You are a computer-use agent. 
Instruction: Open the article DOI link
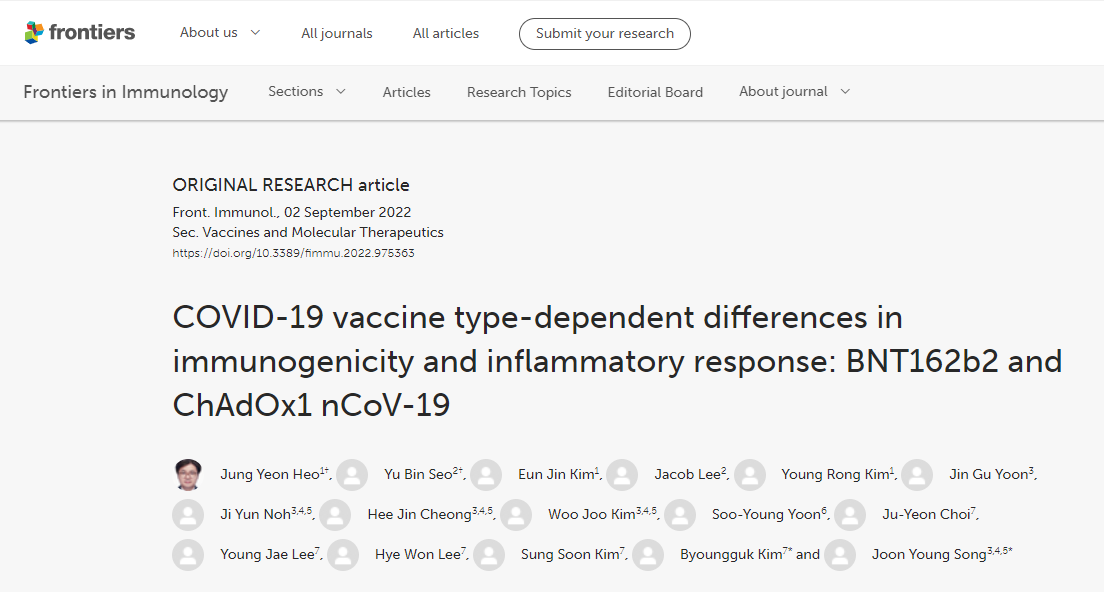tap(294, 253)
